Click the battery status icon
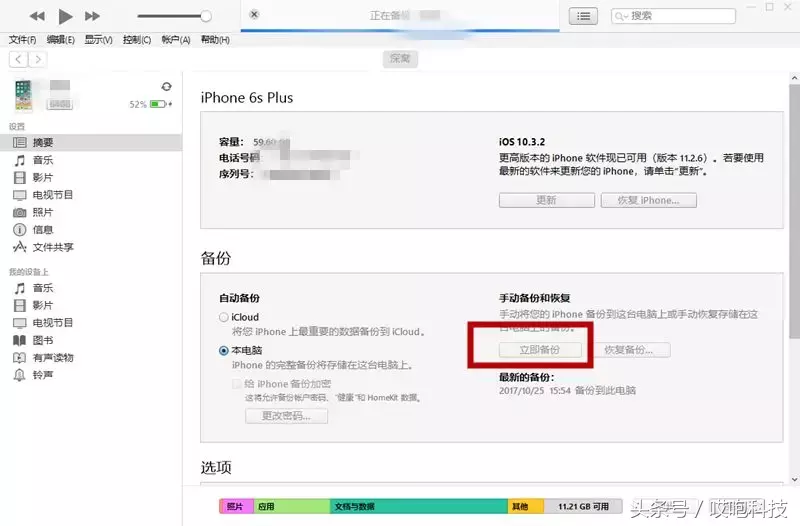The image size is (800, 526). pyautogui.click(x=158, y=104)
